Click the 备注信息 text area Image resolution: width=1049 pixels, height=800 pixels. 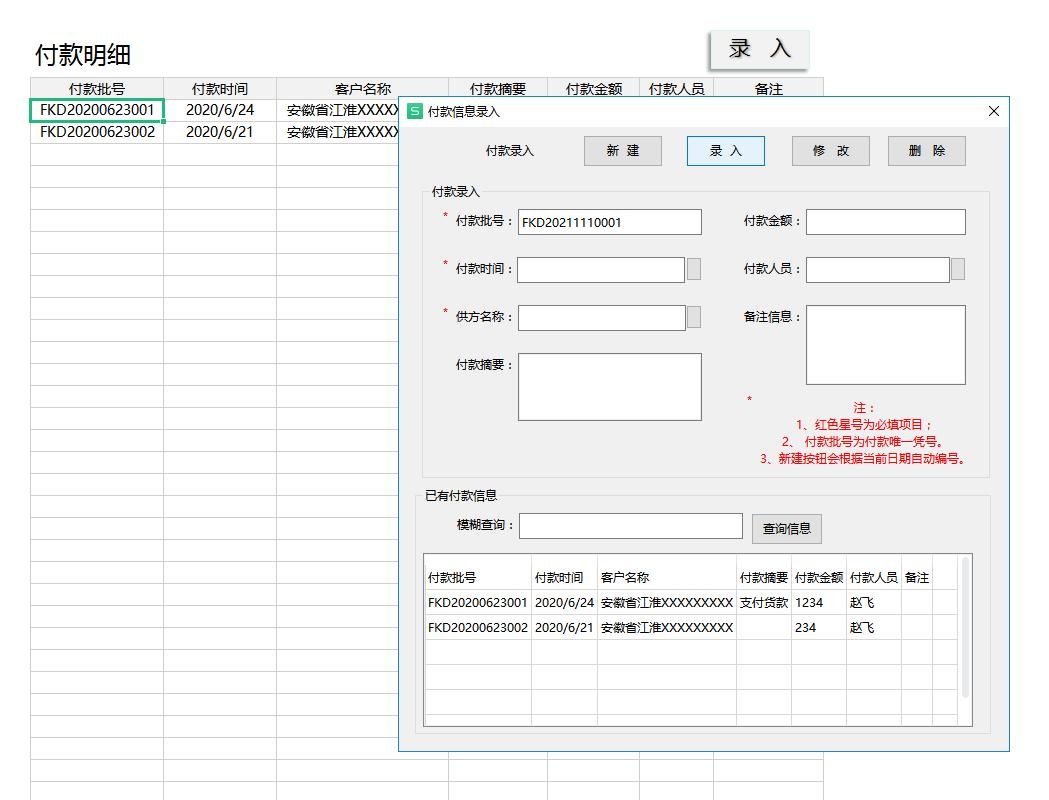click(x=885, y=345)
